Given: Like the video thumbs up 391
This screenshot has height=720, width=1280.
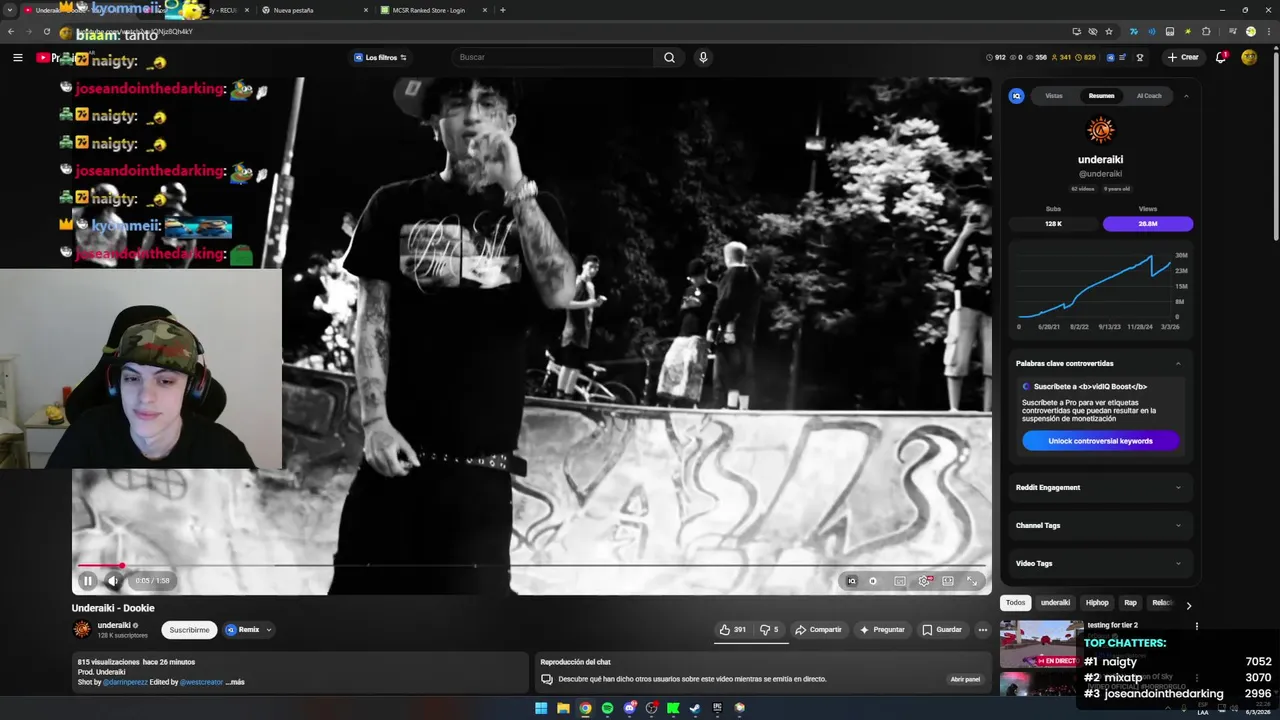Looking at the screenshot, I should 732,630.
